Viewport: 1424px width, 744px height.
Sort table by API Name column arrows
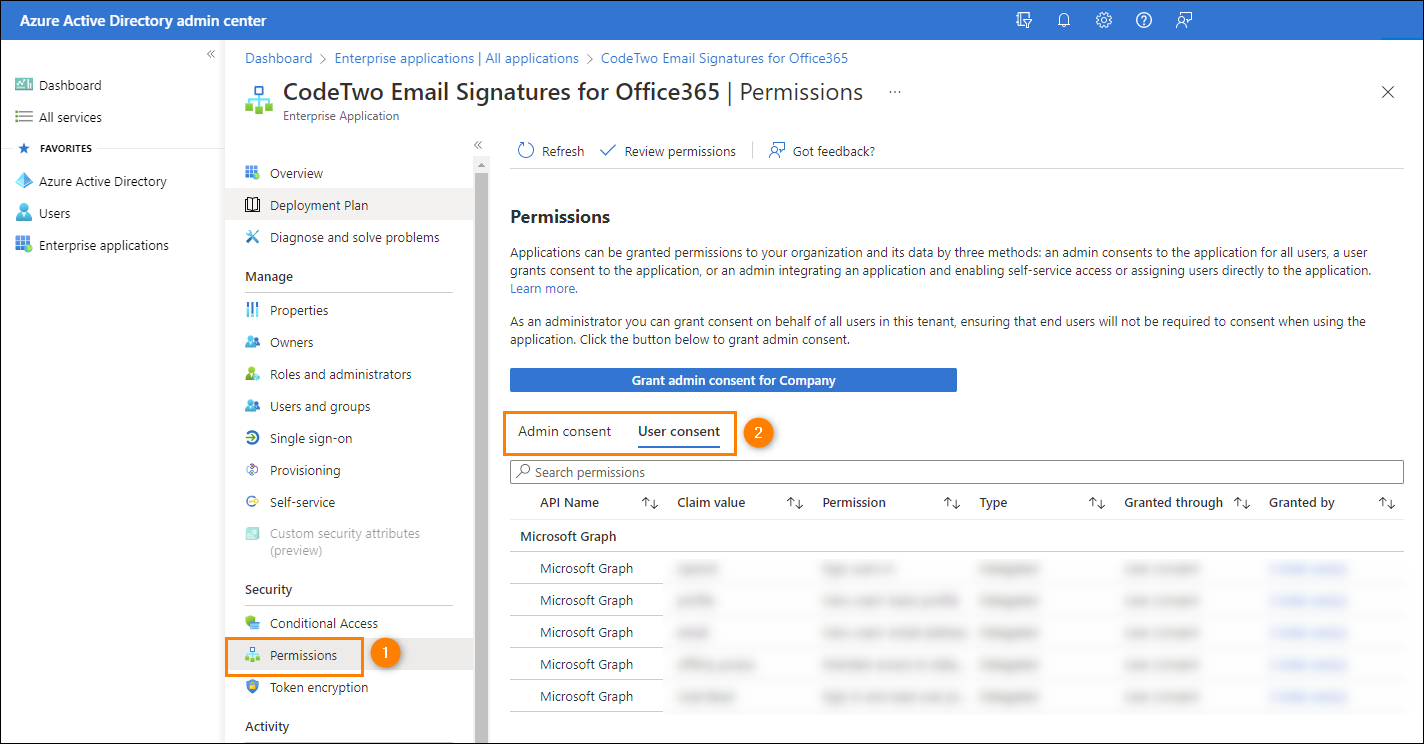[650, 503]
